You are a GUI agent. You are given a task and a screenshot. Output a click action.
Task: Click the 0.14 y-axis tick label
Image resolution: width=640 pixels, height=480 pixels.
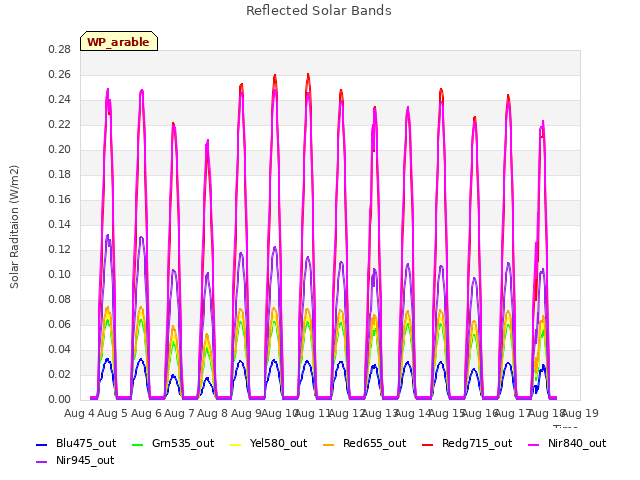[x=60, y=224]
